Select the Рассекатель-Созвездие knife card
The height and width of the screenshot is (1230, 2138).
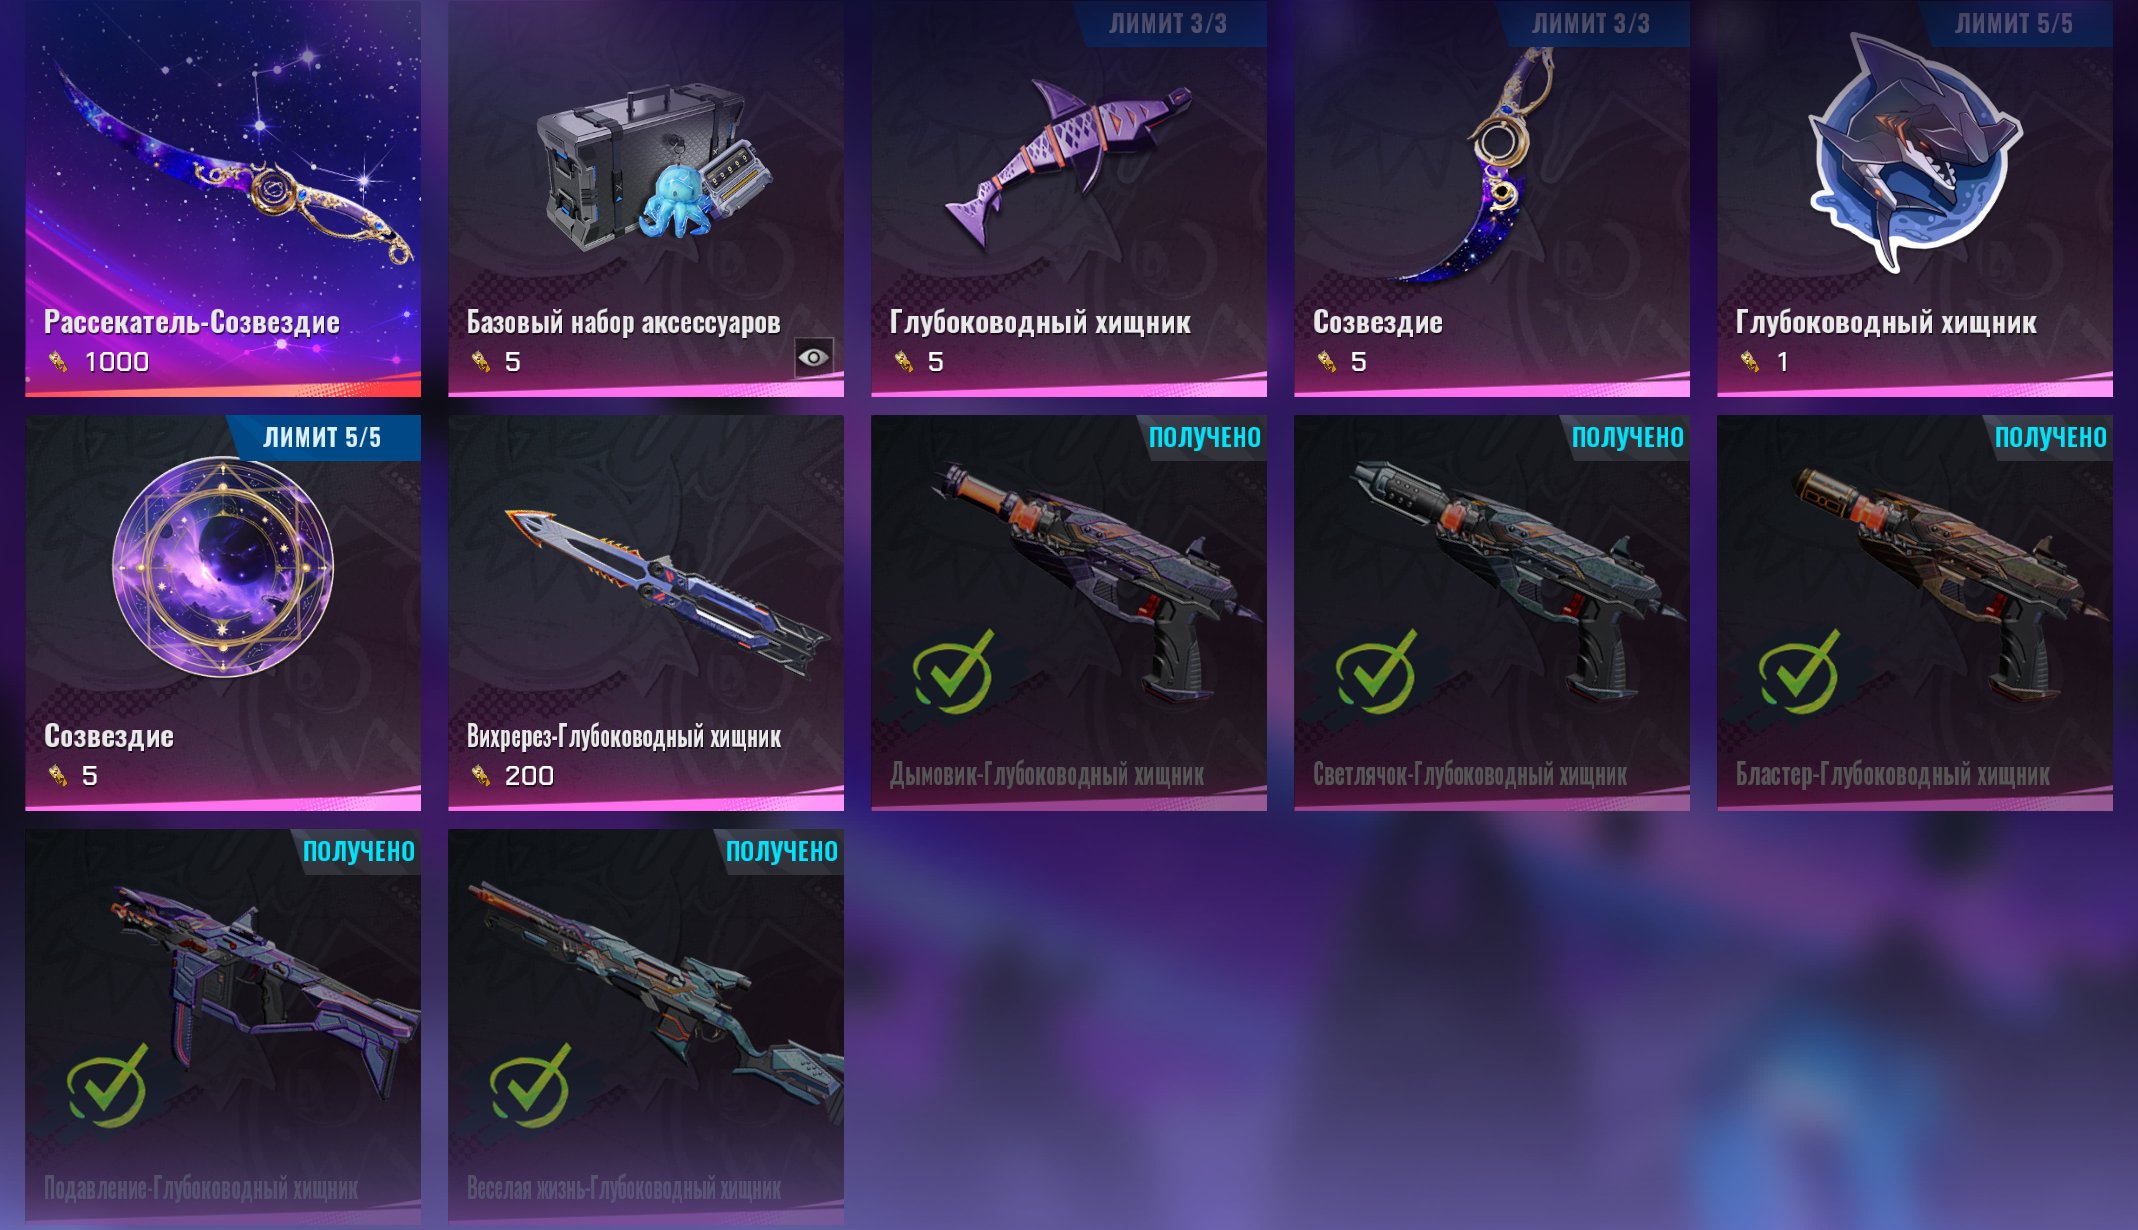(223, 198)
